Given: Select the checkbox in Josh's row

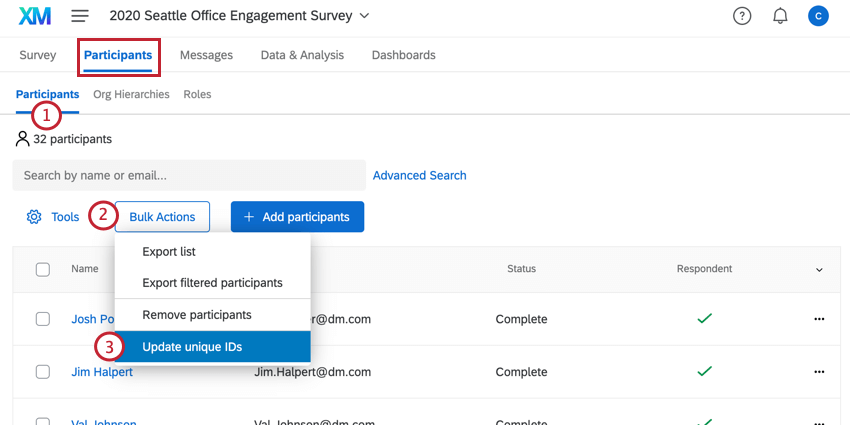Looking at the screenshot, I should 43,319.
